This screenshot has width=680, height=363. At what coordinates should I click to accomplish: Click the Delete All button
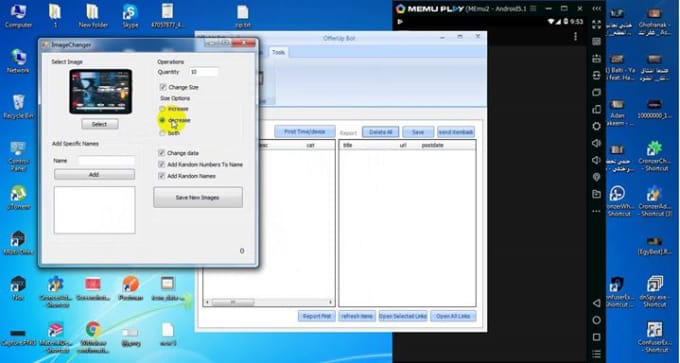[381, 132]
